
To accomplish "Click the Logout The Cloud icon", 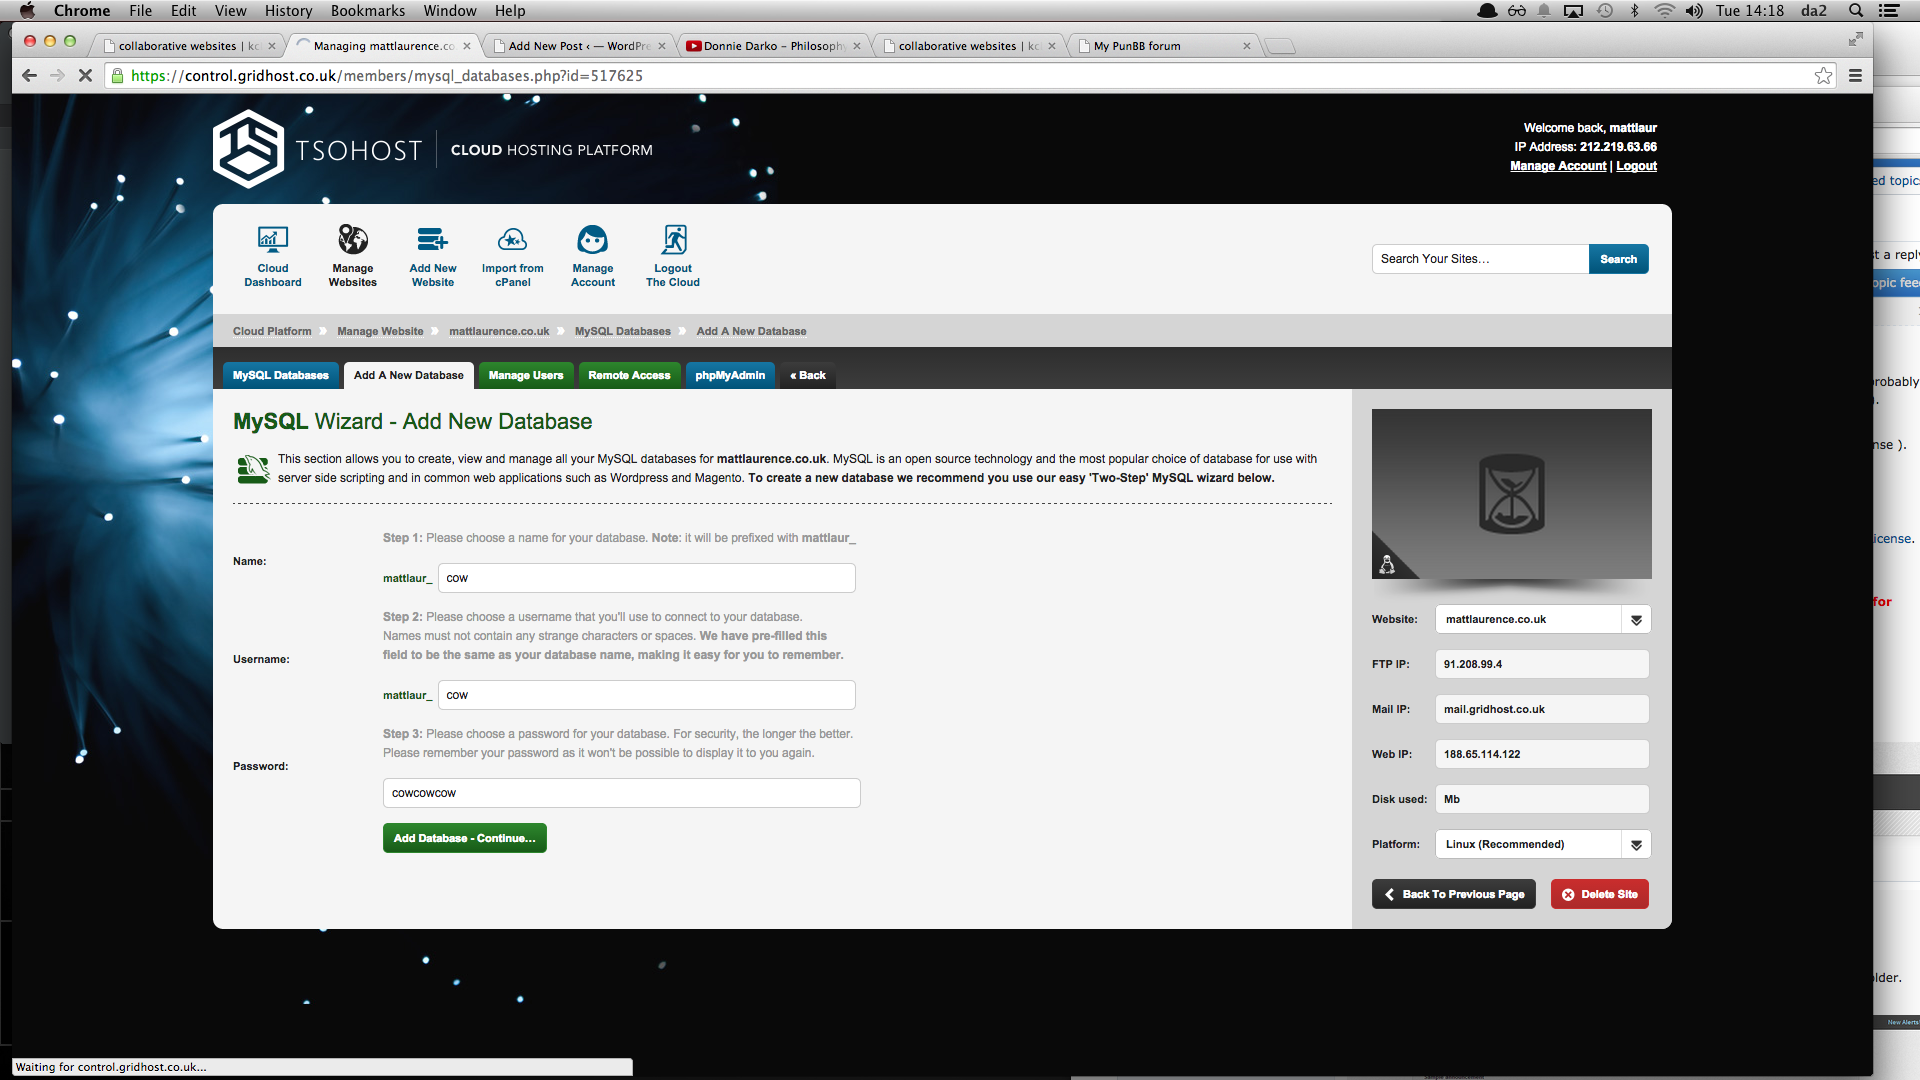I will click(x=673, y=241).
